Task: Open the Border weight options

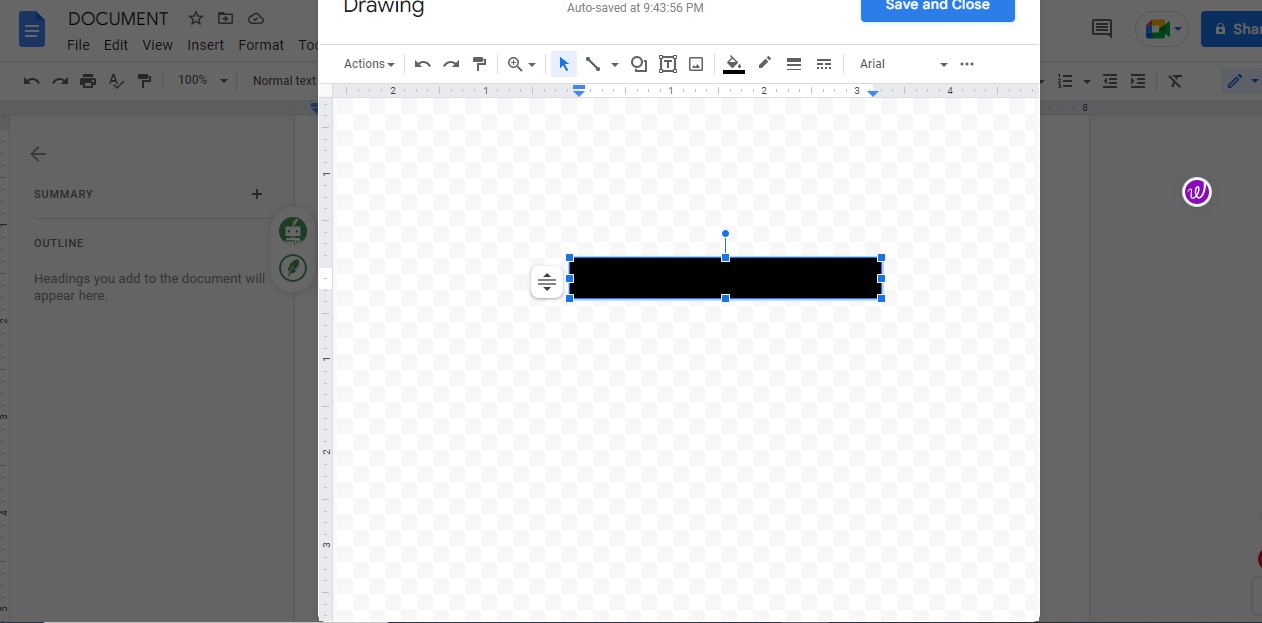Action: coord(793,63)
